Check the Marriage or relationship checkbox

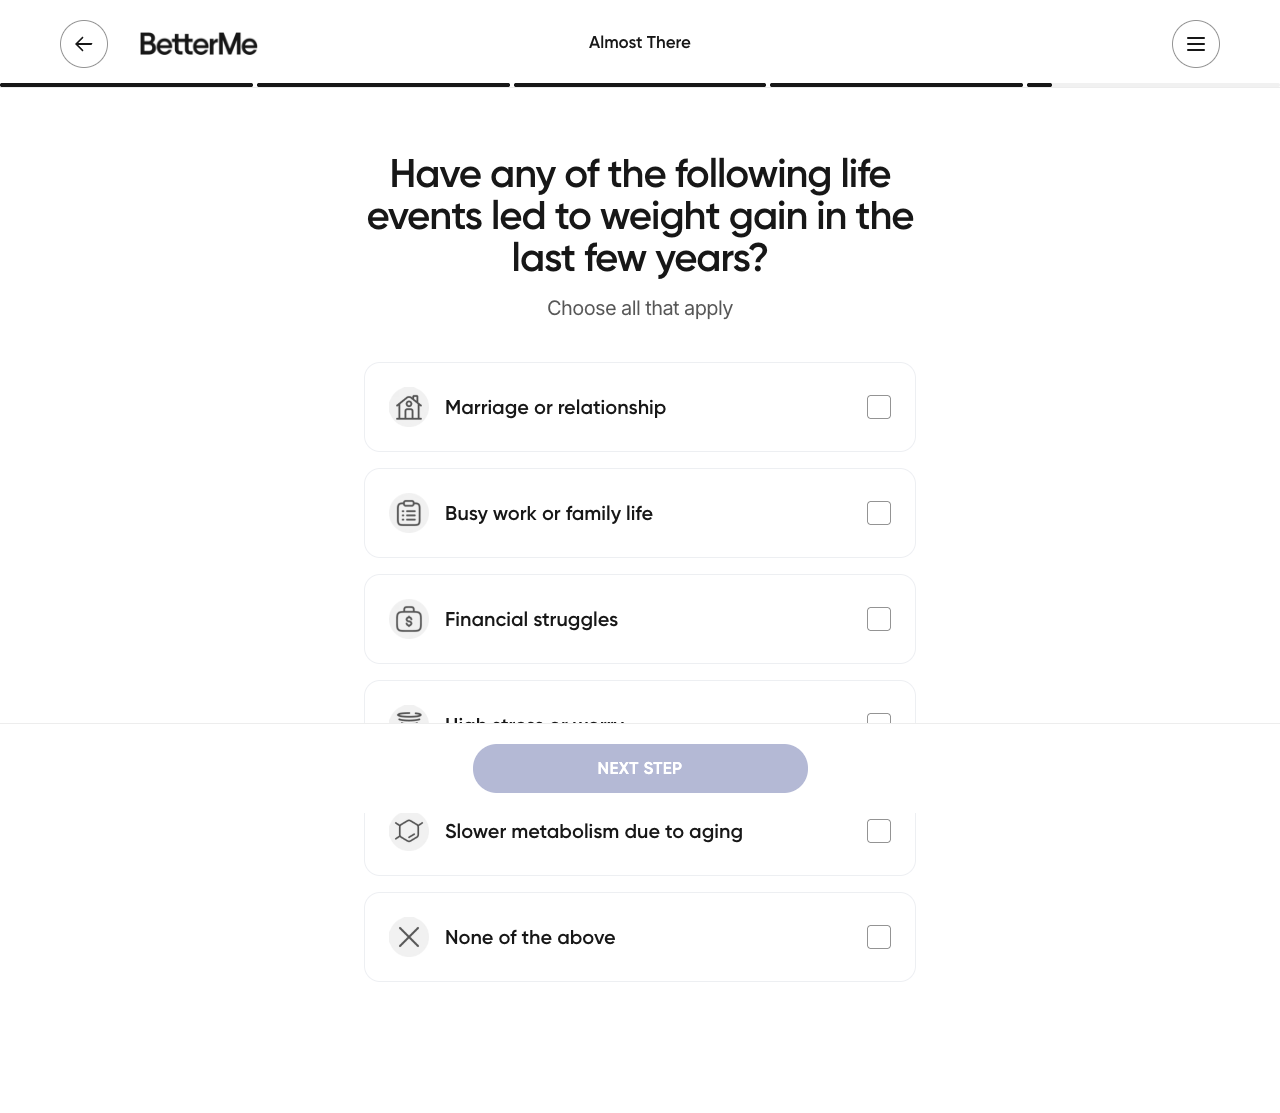coord(879,407)
